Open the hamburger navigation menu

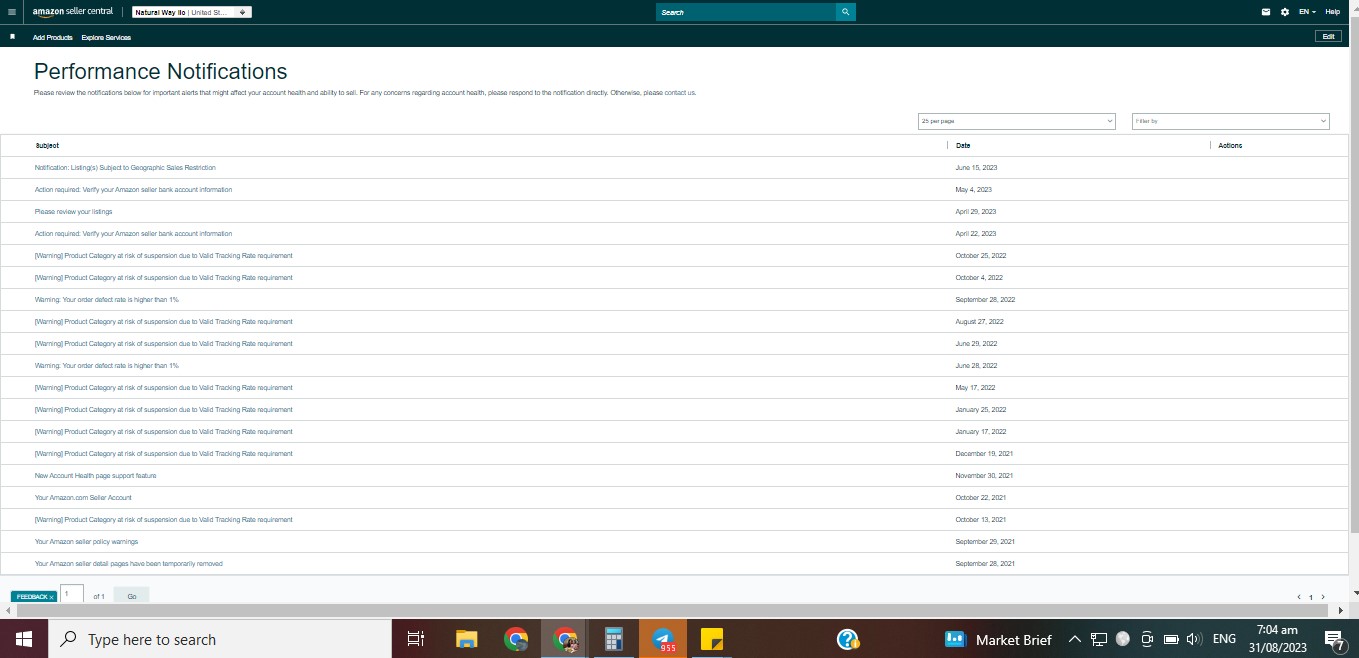point(11,12)
